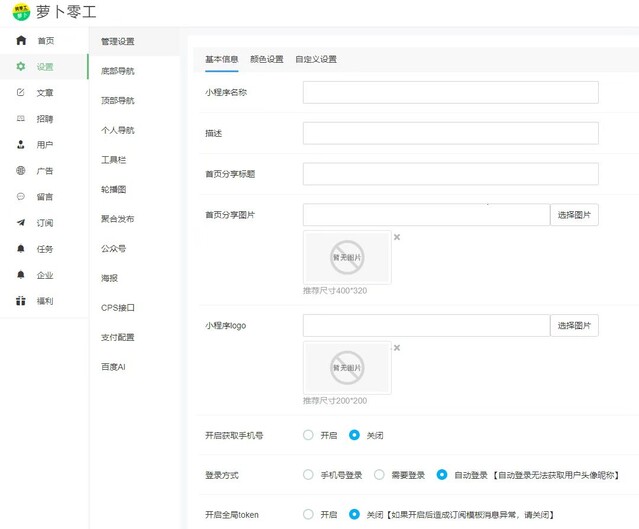Remove the 首页分享图片 placeholder image
Image resolution: width=639 pixels, height=529 pixels.
397,237
